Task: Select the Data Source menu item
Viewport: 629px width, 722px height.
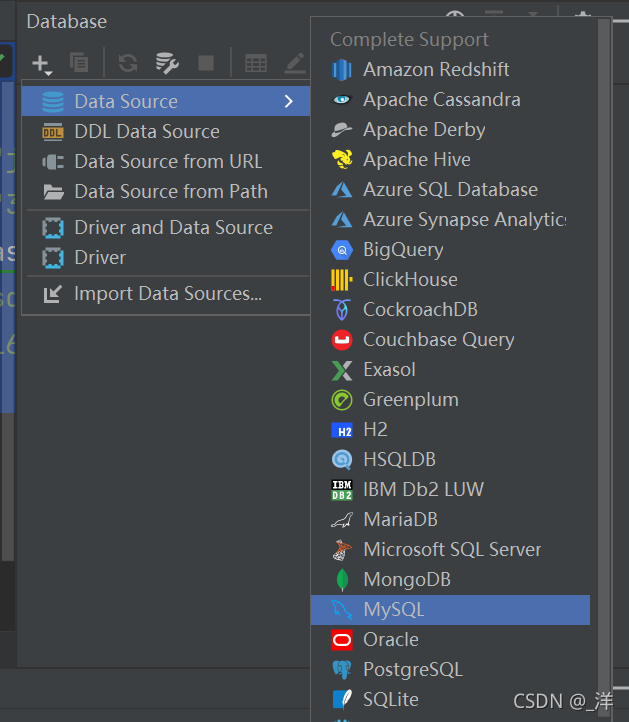Action: tap(166, 101)
